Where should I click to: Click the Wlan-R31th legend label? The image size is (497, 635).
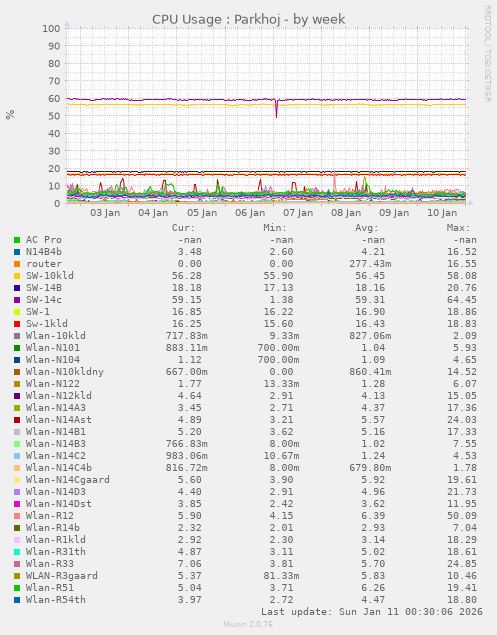click(x=56, y=552)
